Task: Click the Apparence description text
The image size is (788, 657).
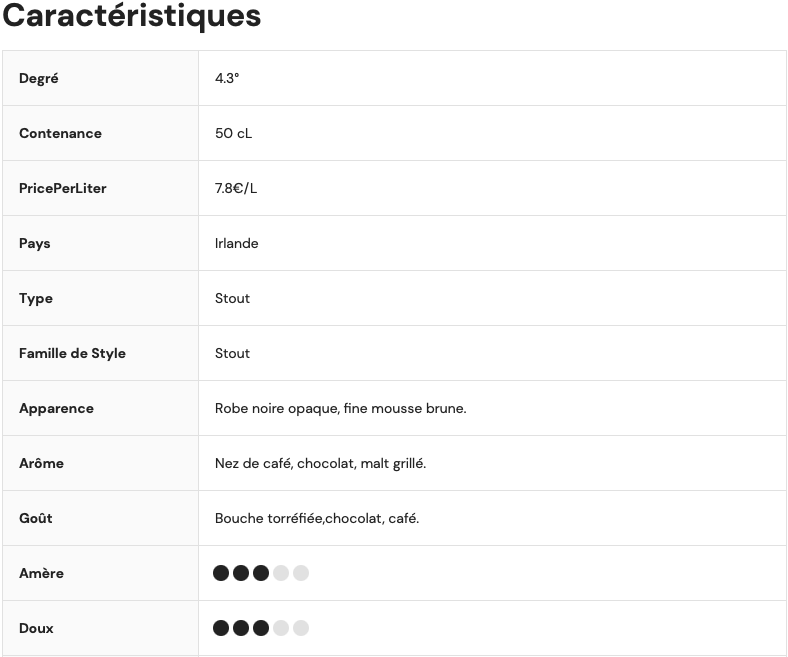Action: coord(340,408)
